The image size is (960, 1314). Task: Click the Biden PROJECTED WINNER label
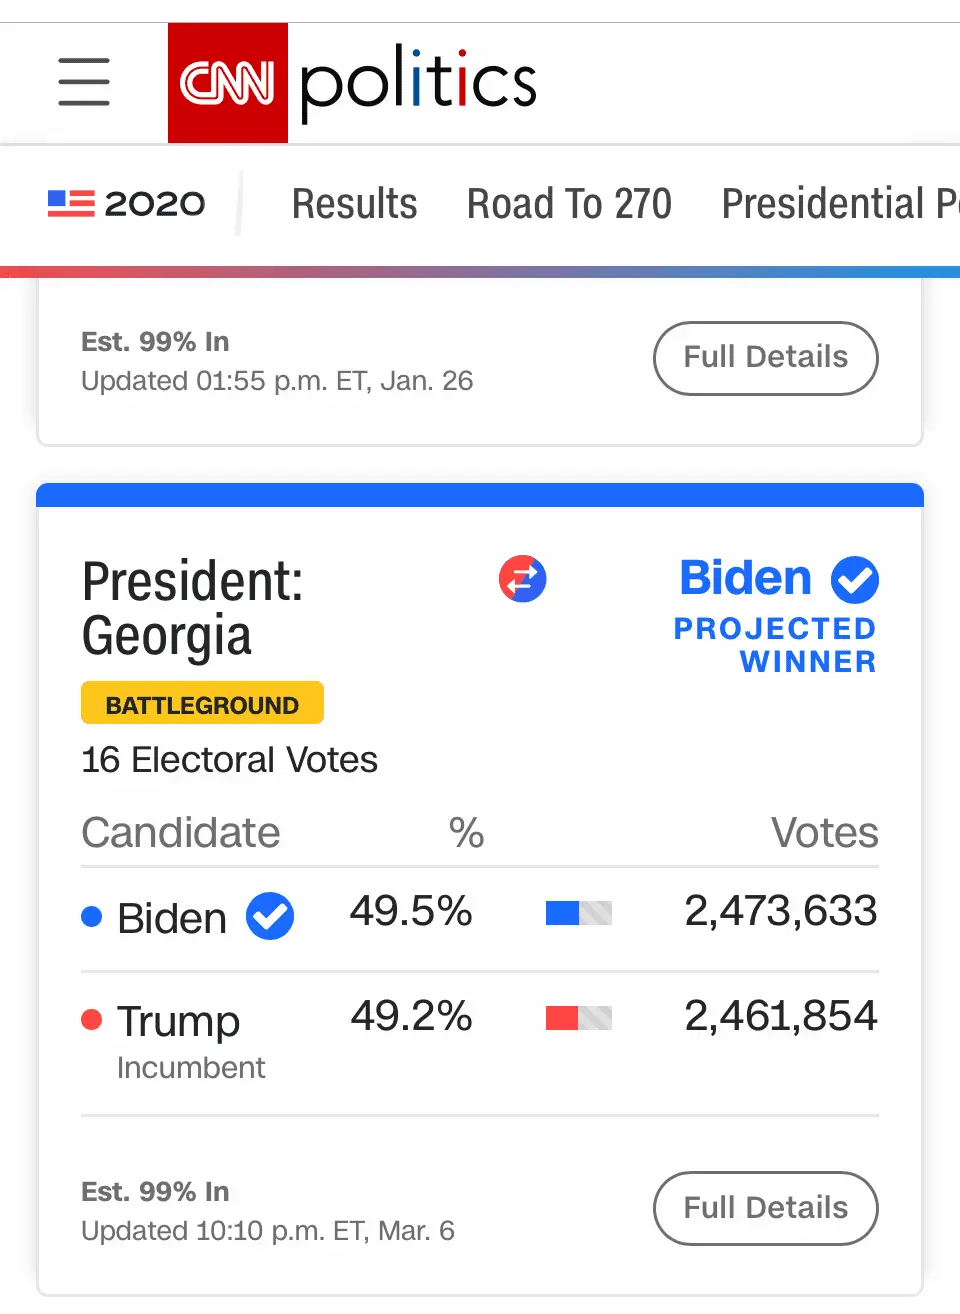(775, 644)
